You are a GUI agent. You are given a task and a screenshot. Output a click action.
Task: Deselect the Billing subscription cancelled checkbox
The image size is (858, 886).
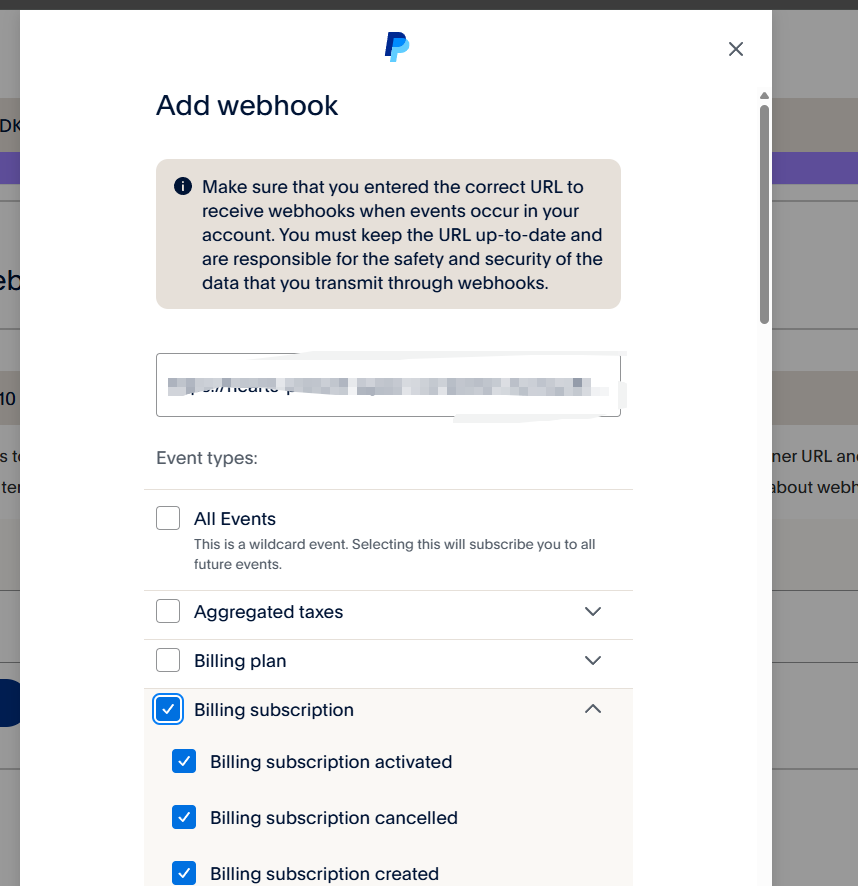(184, 817)
